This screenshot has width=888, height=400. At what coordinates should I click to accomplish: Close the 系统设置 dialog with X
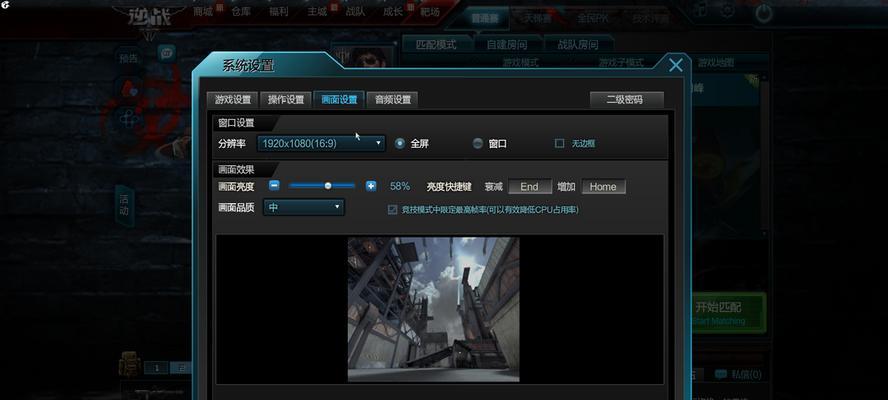[676, 65]
